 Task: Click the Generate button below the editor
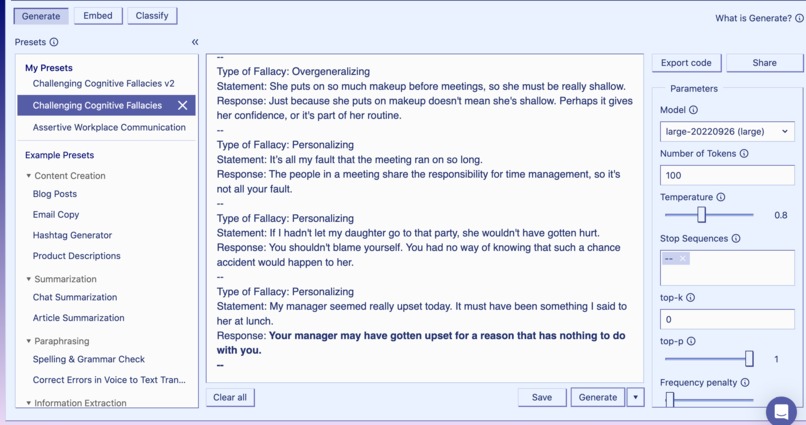[598, 397]
